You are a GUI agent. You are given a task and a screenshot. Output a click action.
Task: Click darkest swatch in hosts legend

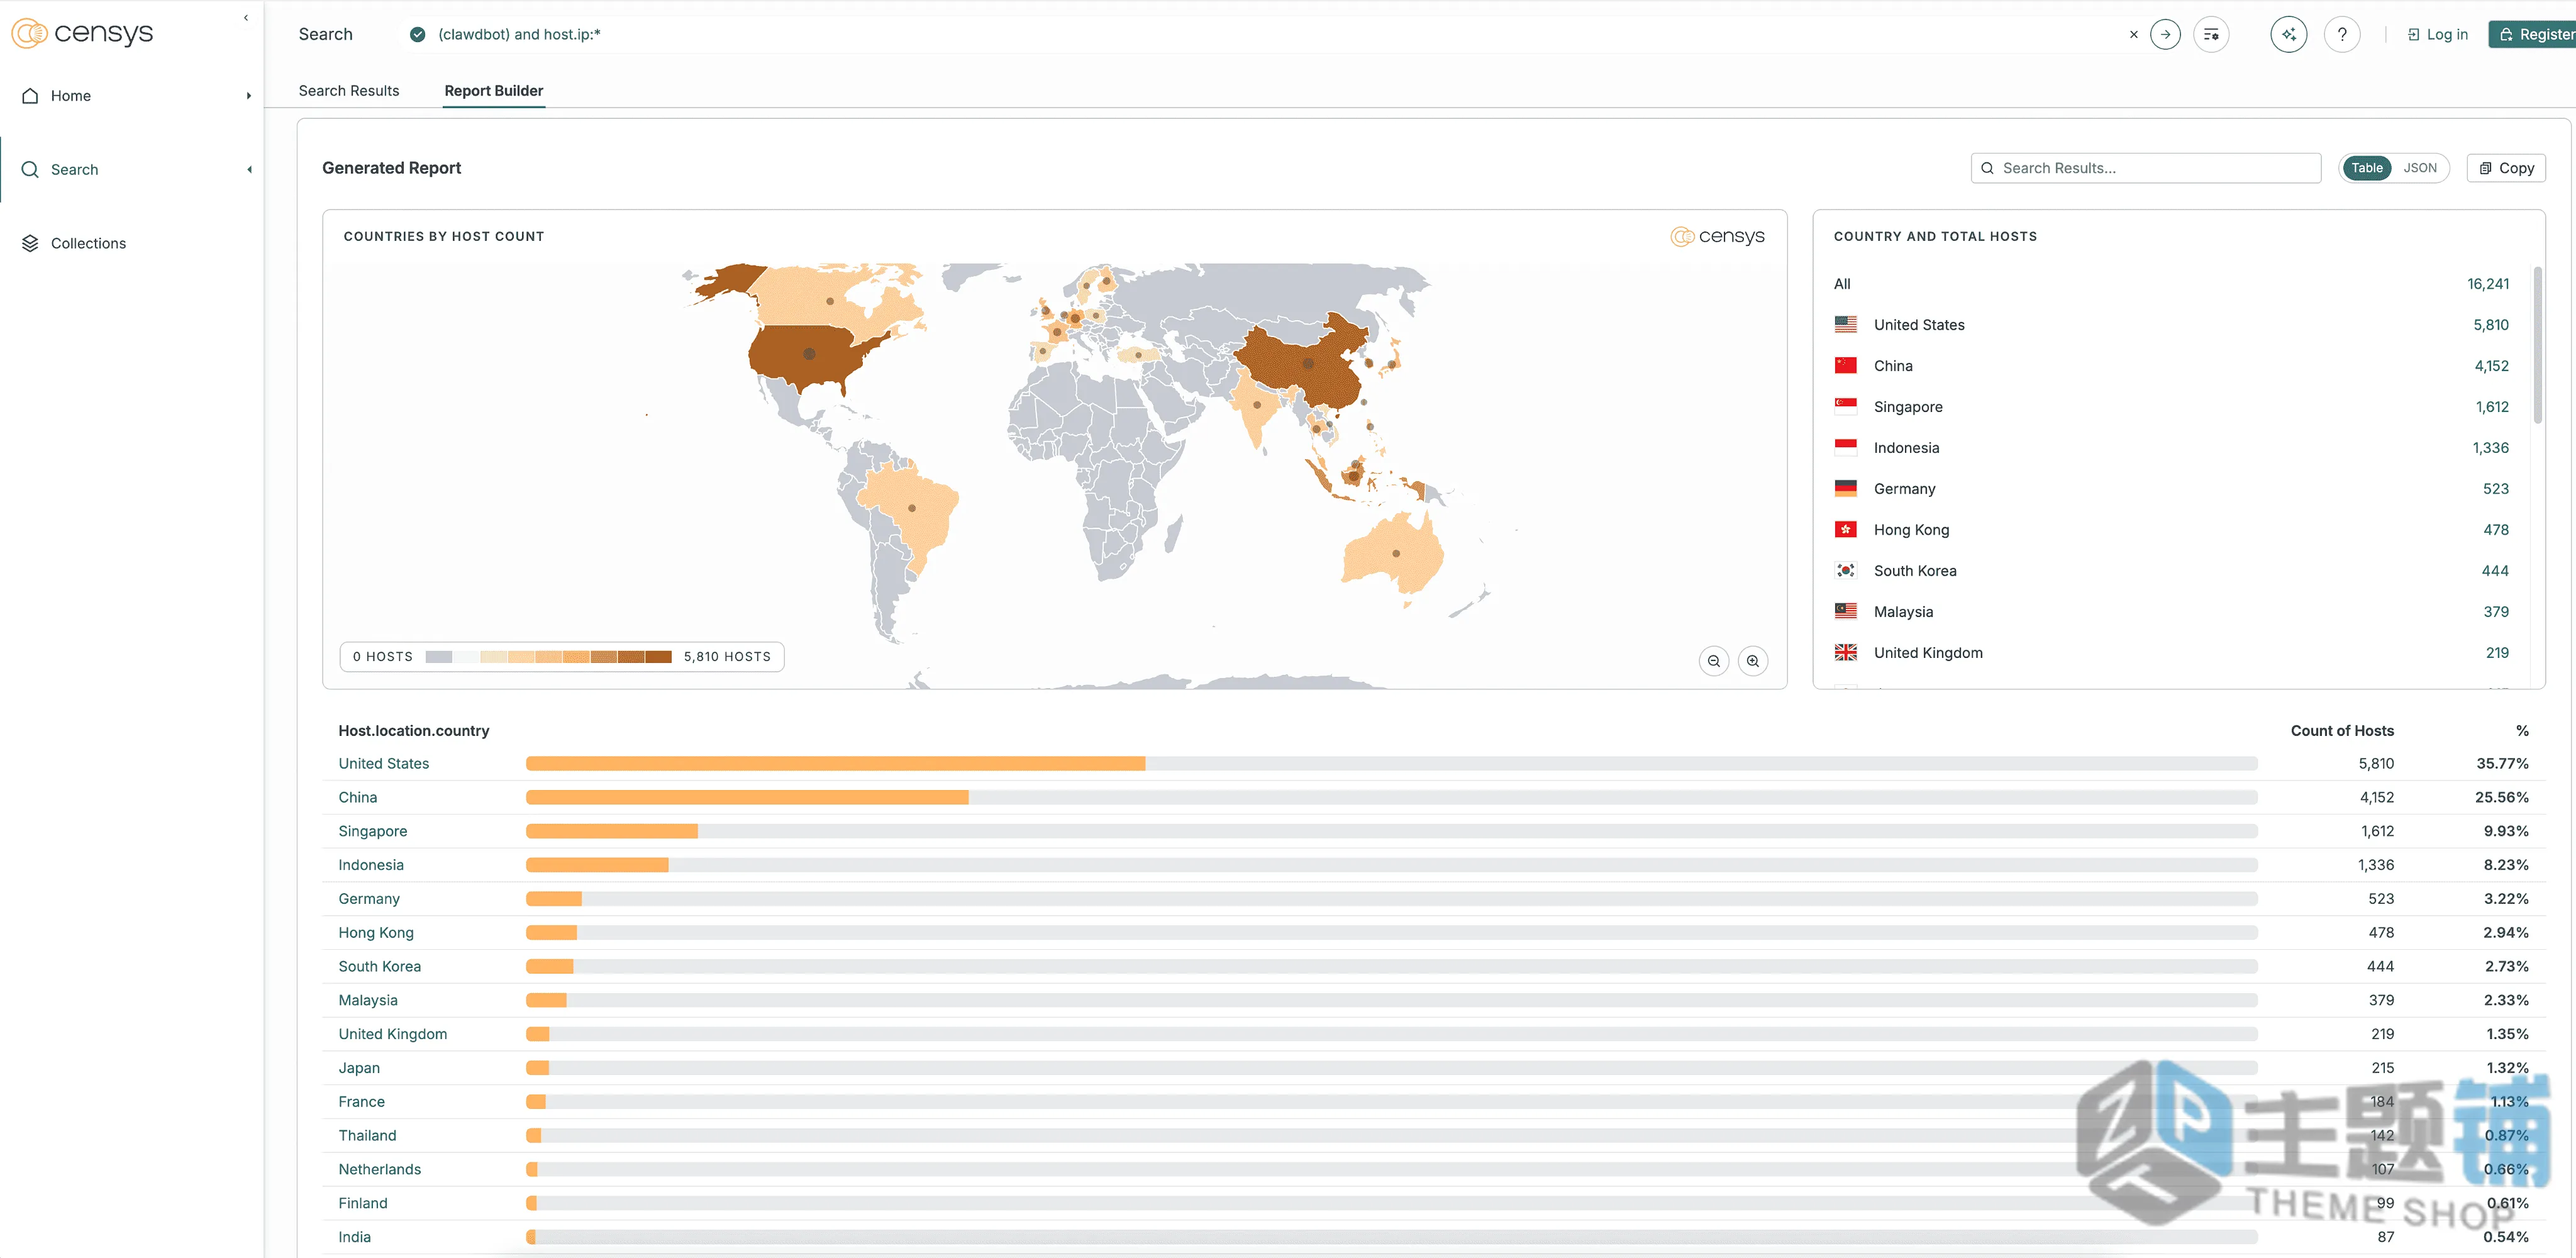tap(658, 657)
